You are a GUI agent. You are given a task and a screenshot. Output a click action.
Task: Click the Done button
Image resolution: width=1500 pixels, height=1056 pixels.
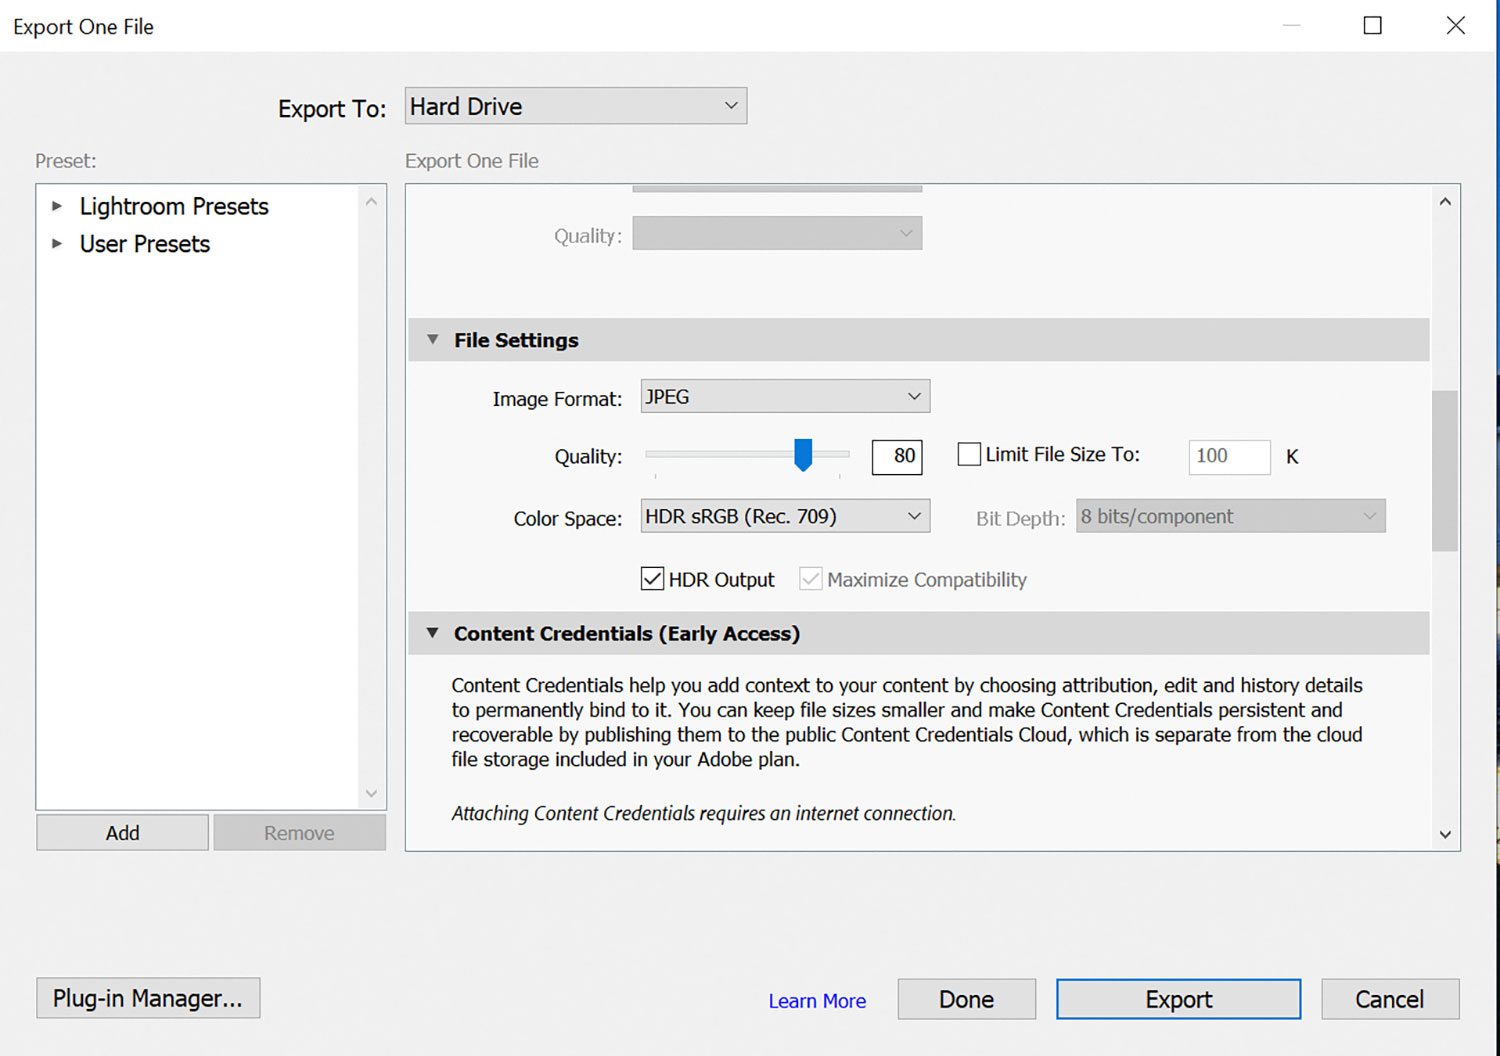pos(966,999)
